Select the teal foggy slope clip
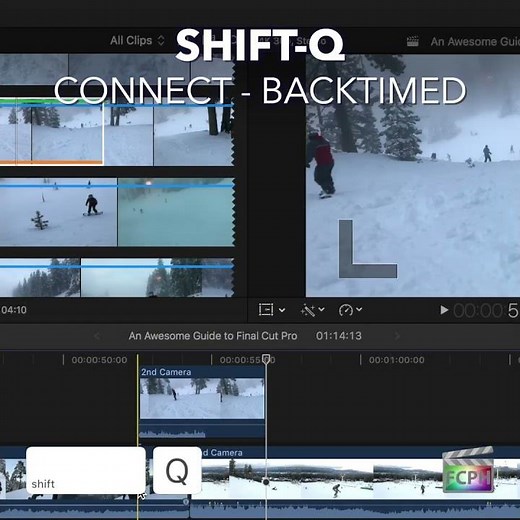 (x=176, y=213)
